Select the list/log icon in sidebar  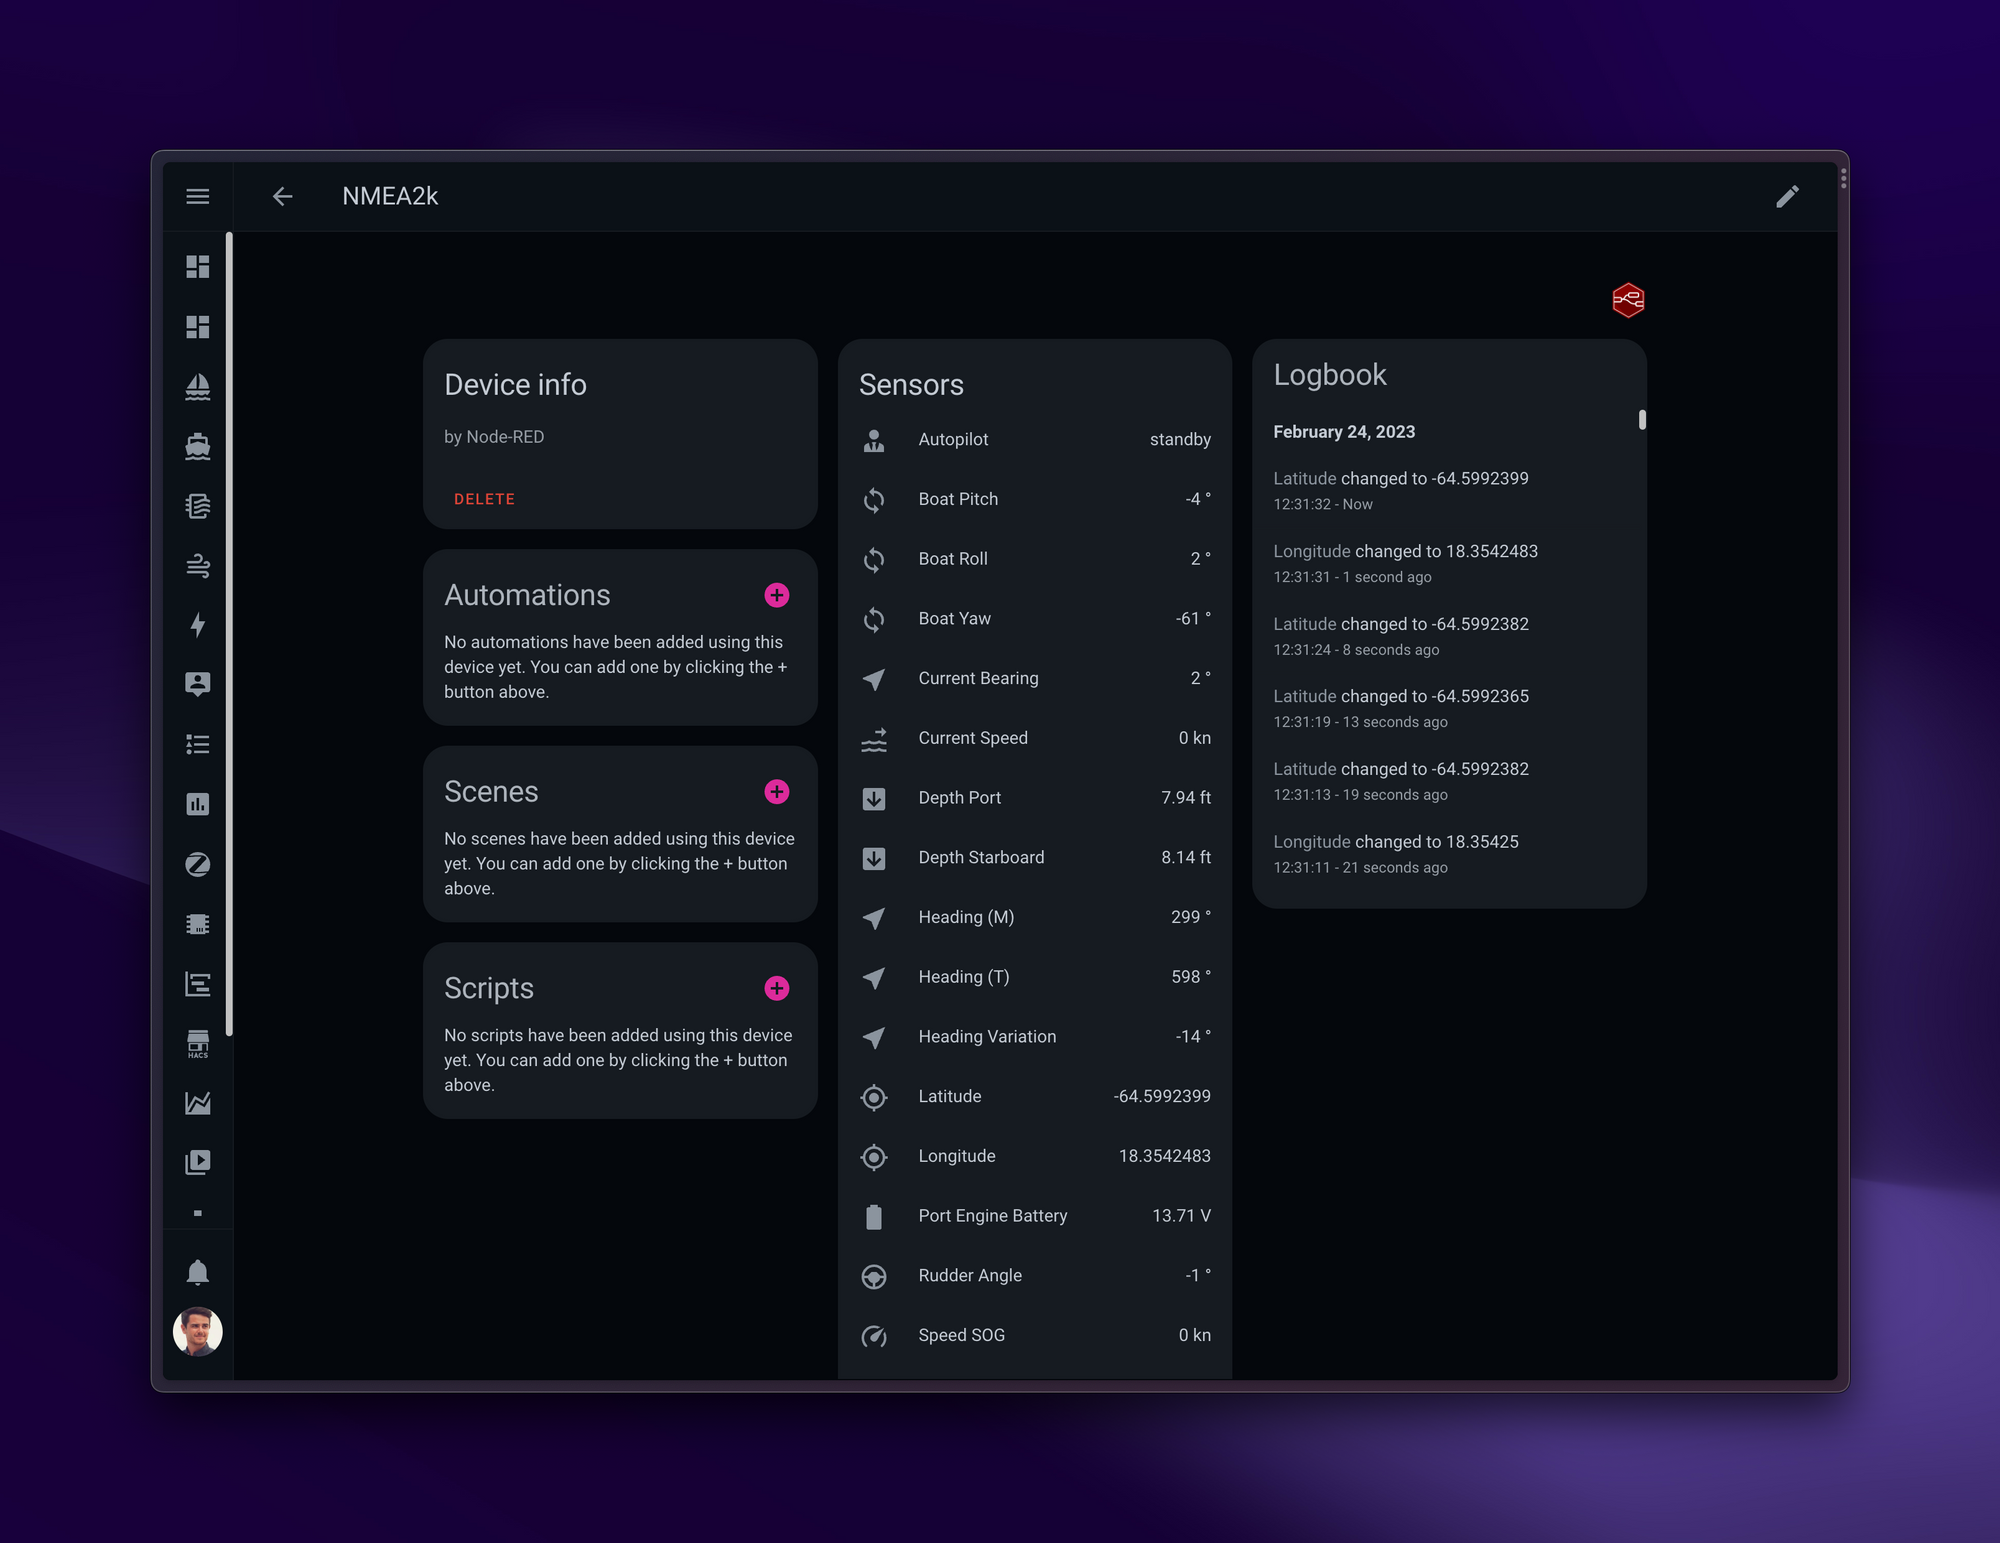196,744
